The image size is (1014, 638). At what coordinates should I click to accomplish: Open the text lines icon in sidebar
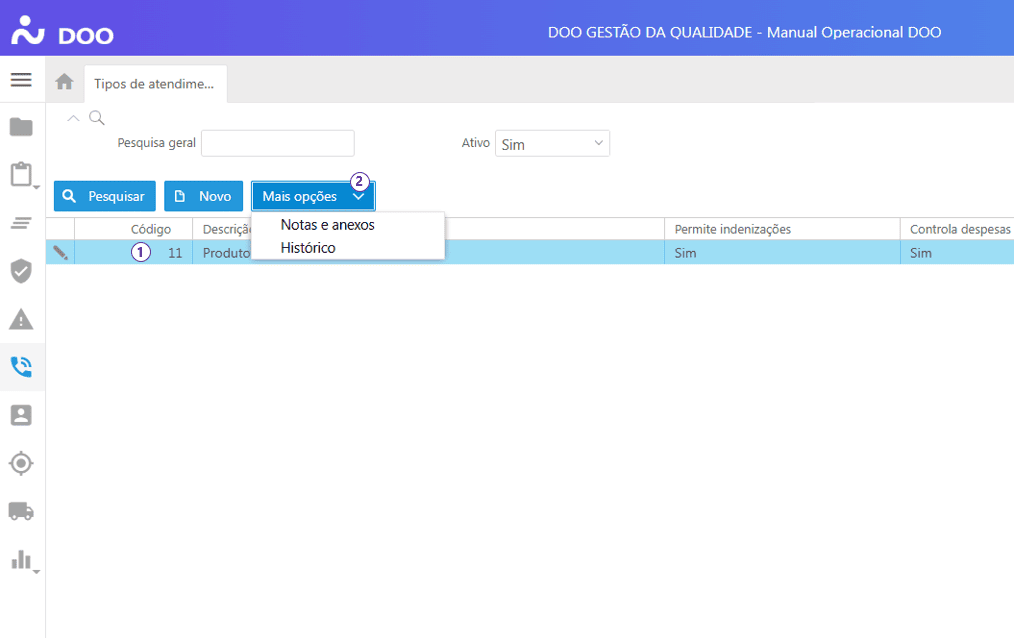coord(21,223)
